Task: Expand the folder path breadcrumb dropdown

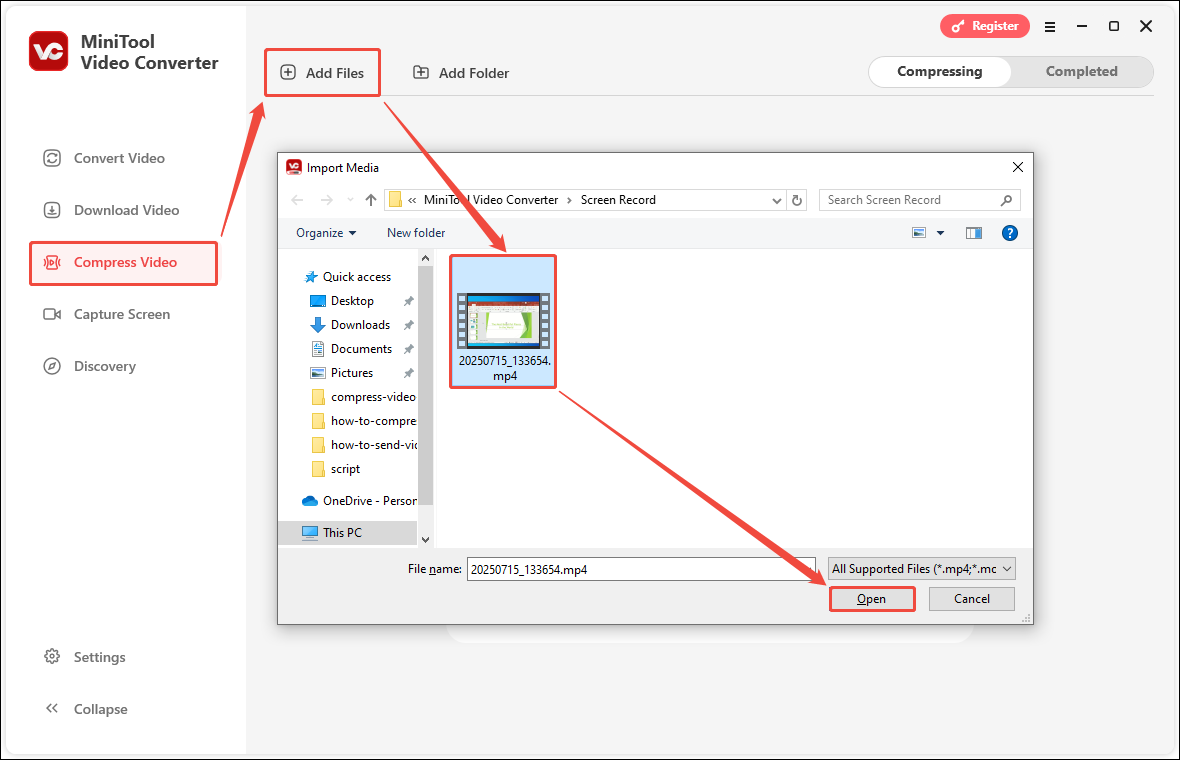Action: point(777,200)
